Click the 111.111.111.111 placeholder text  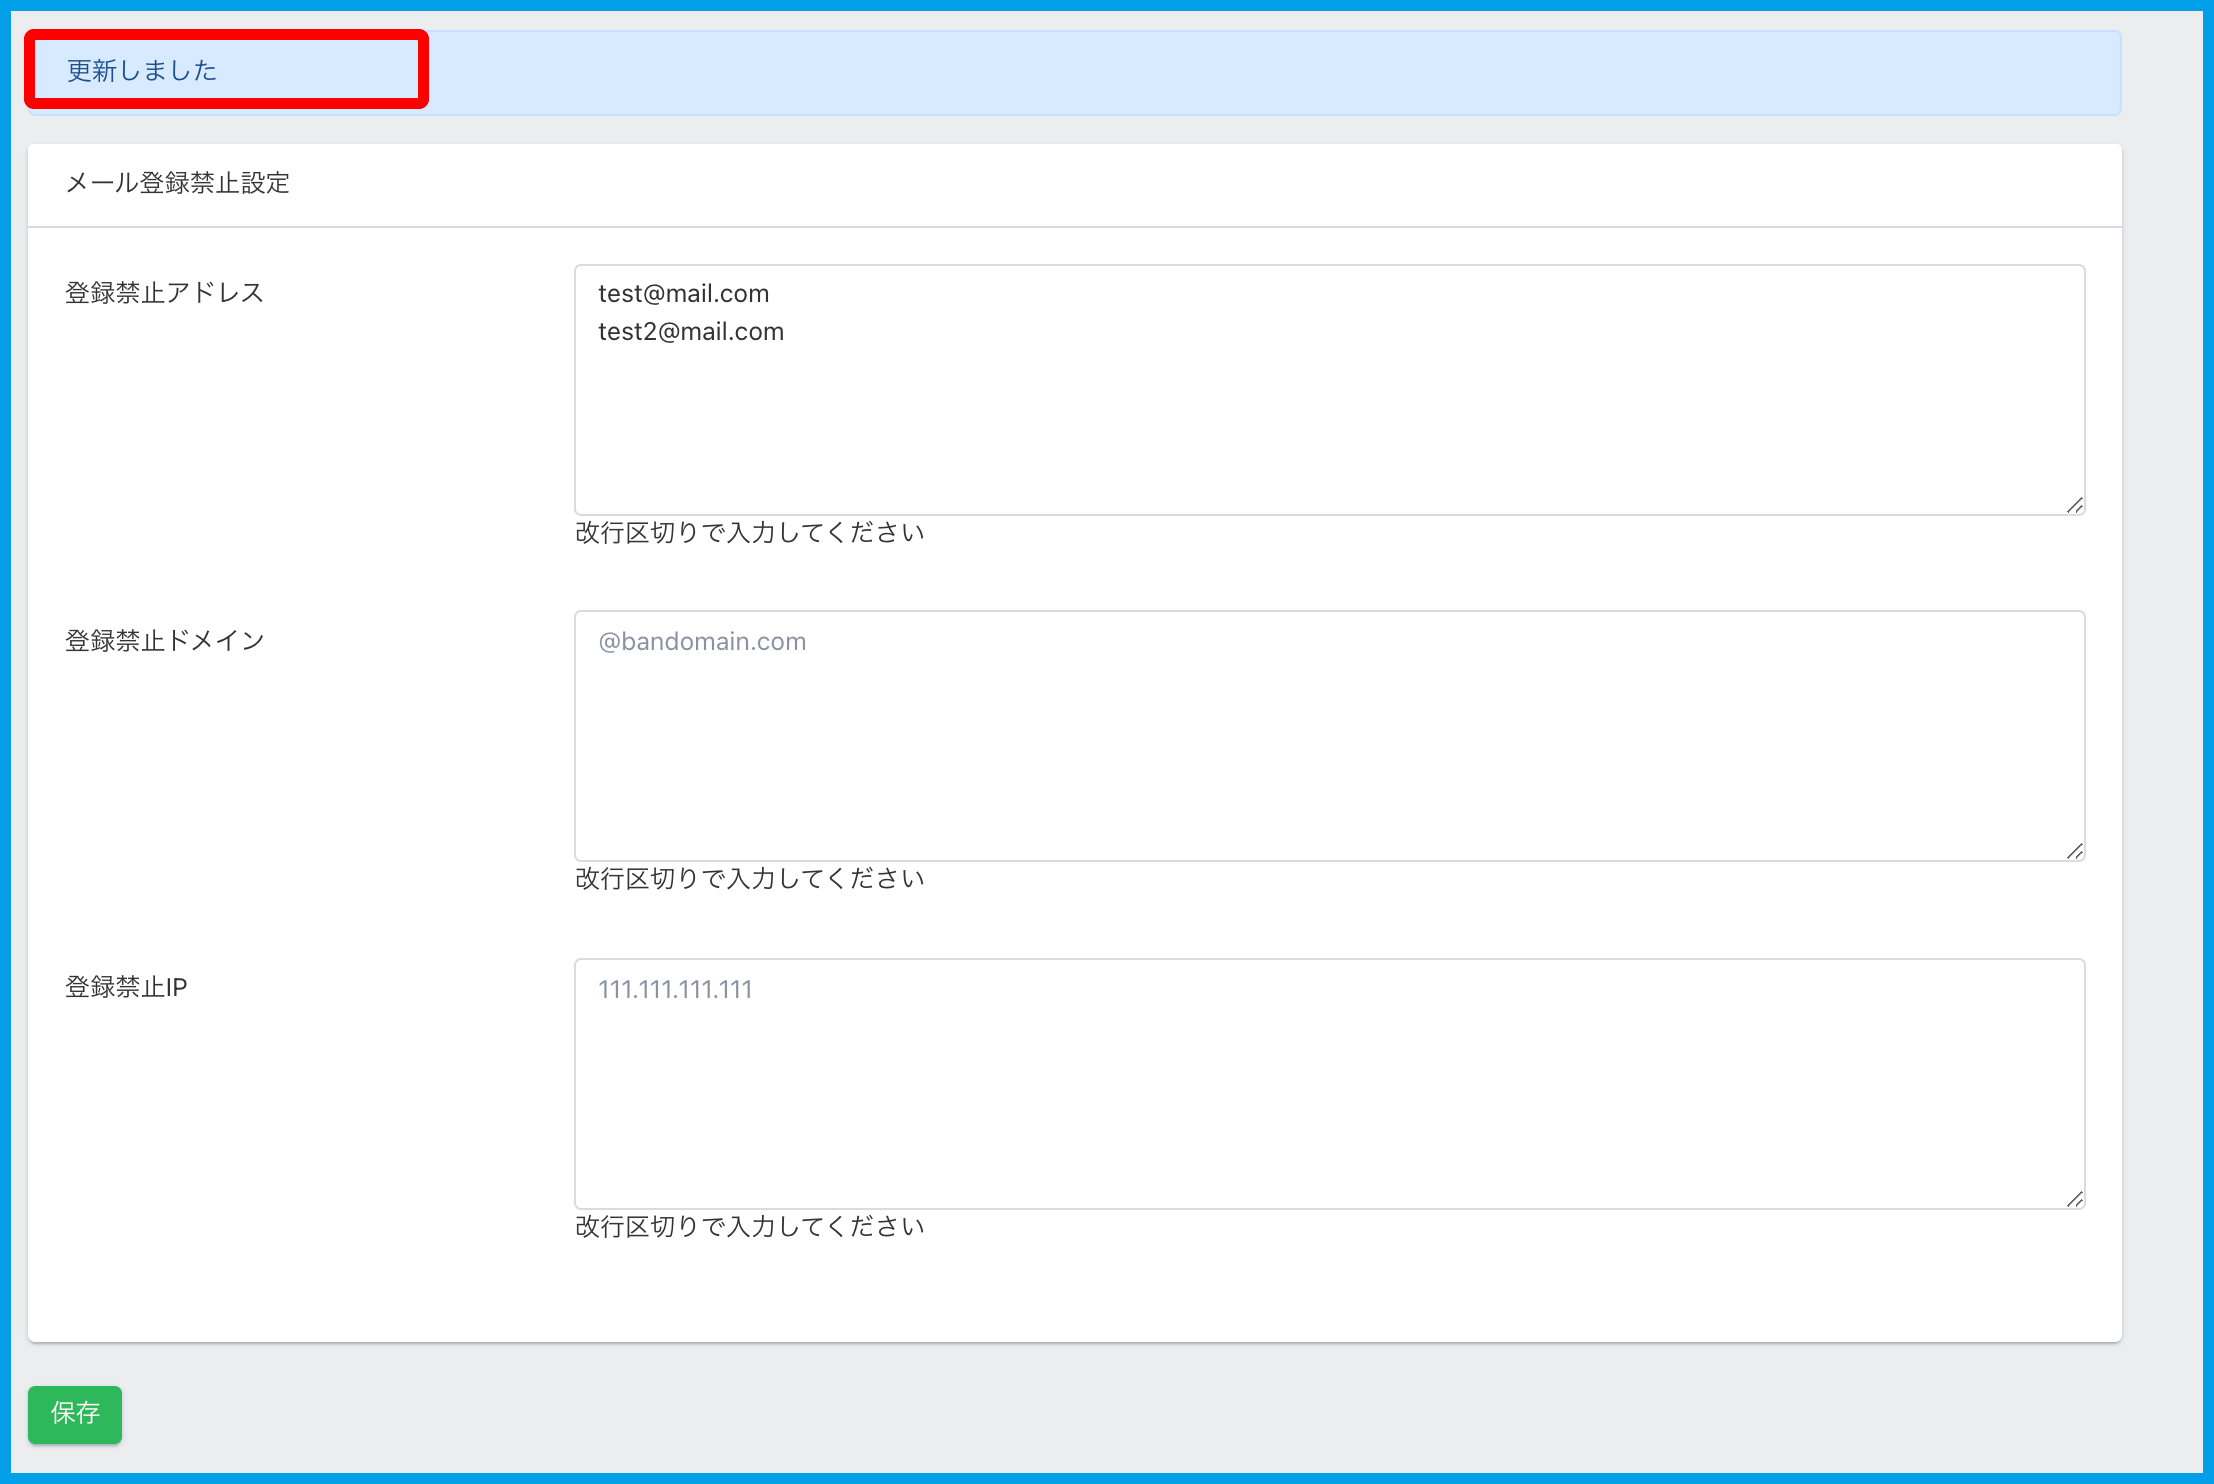pos(675,990)
